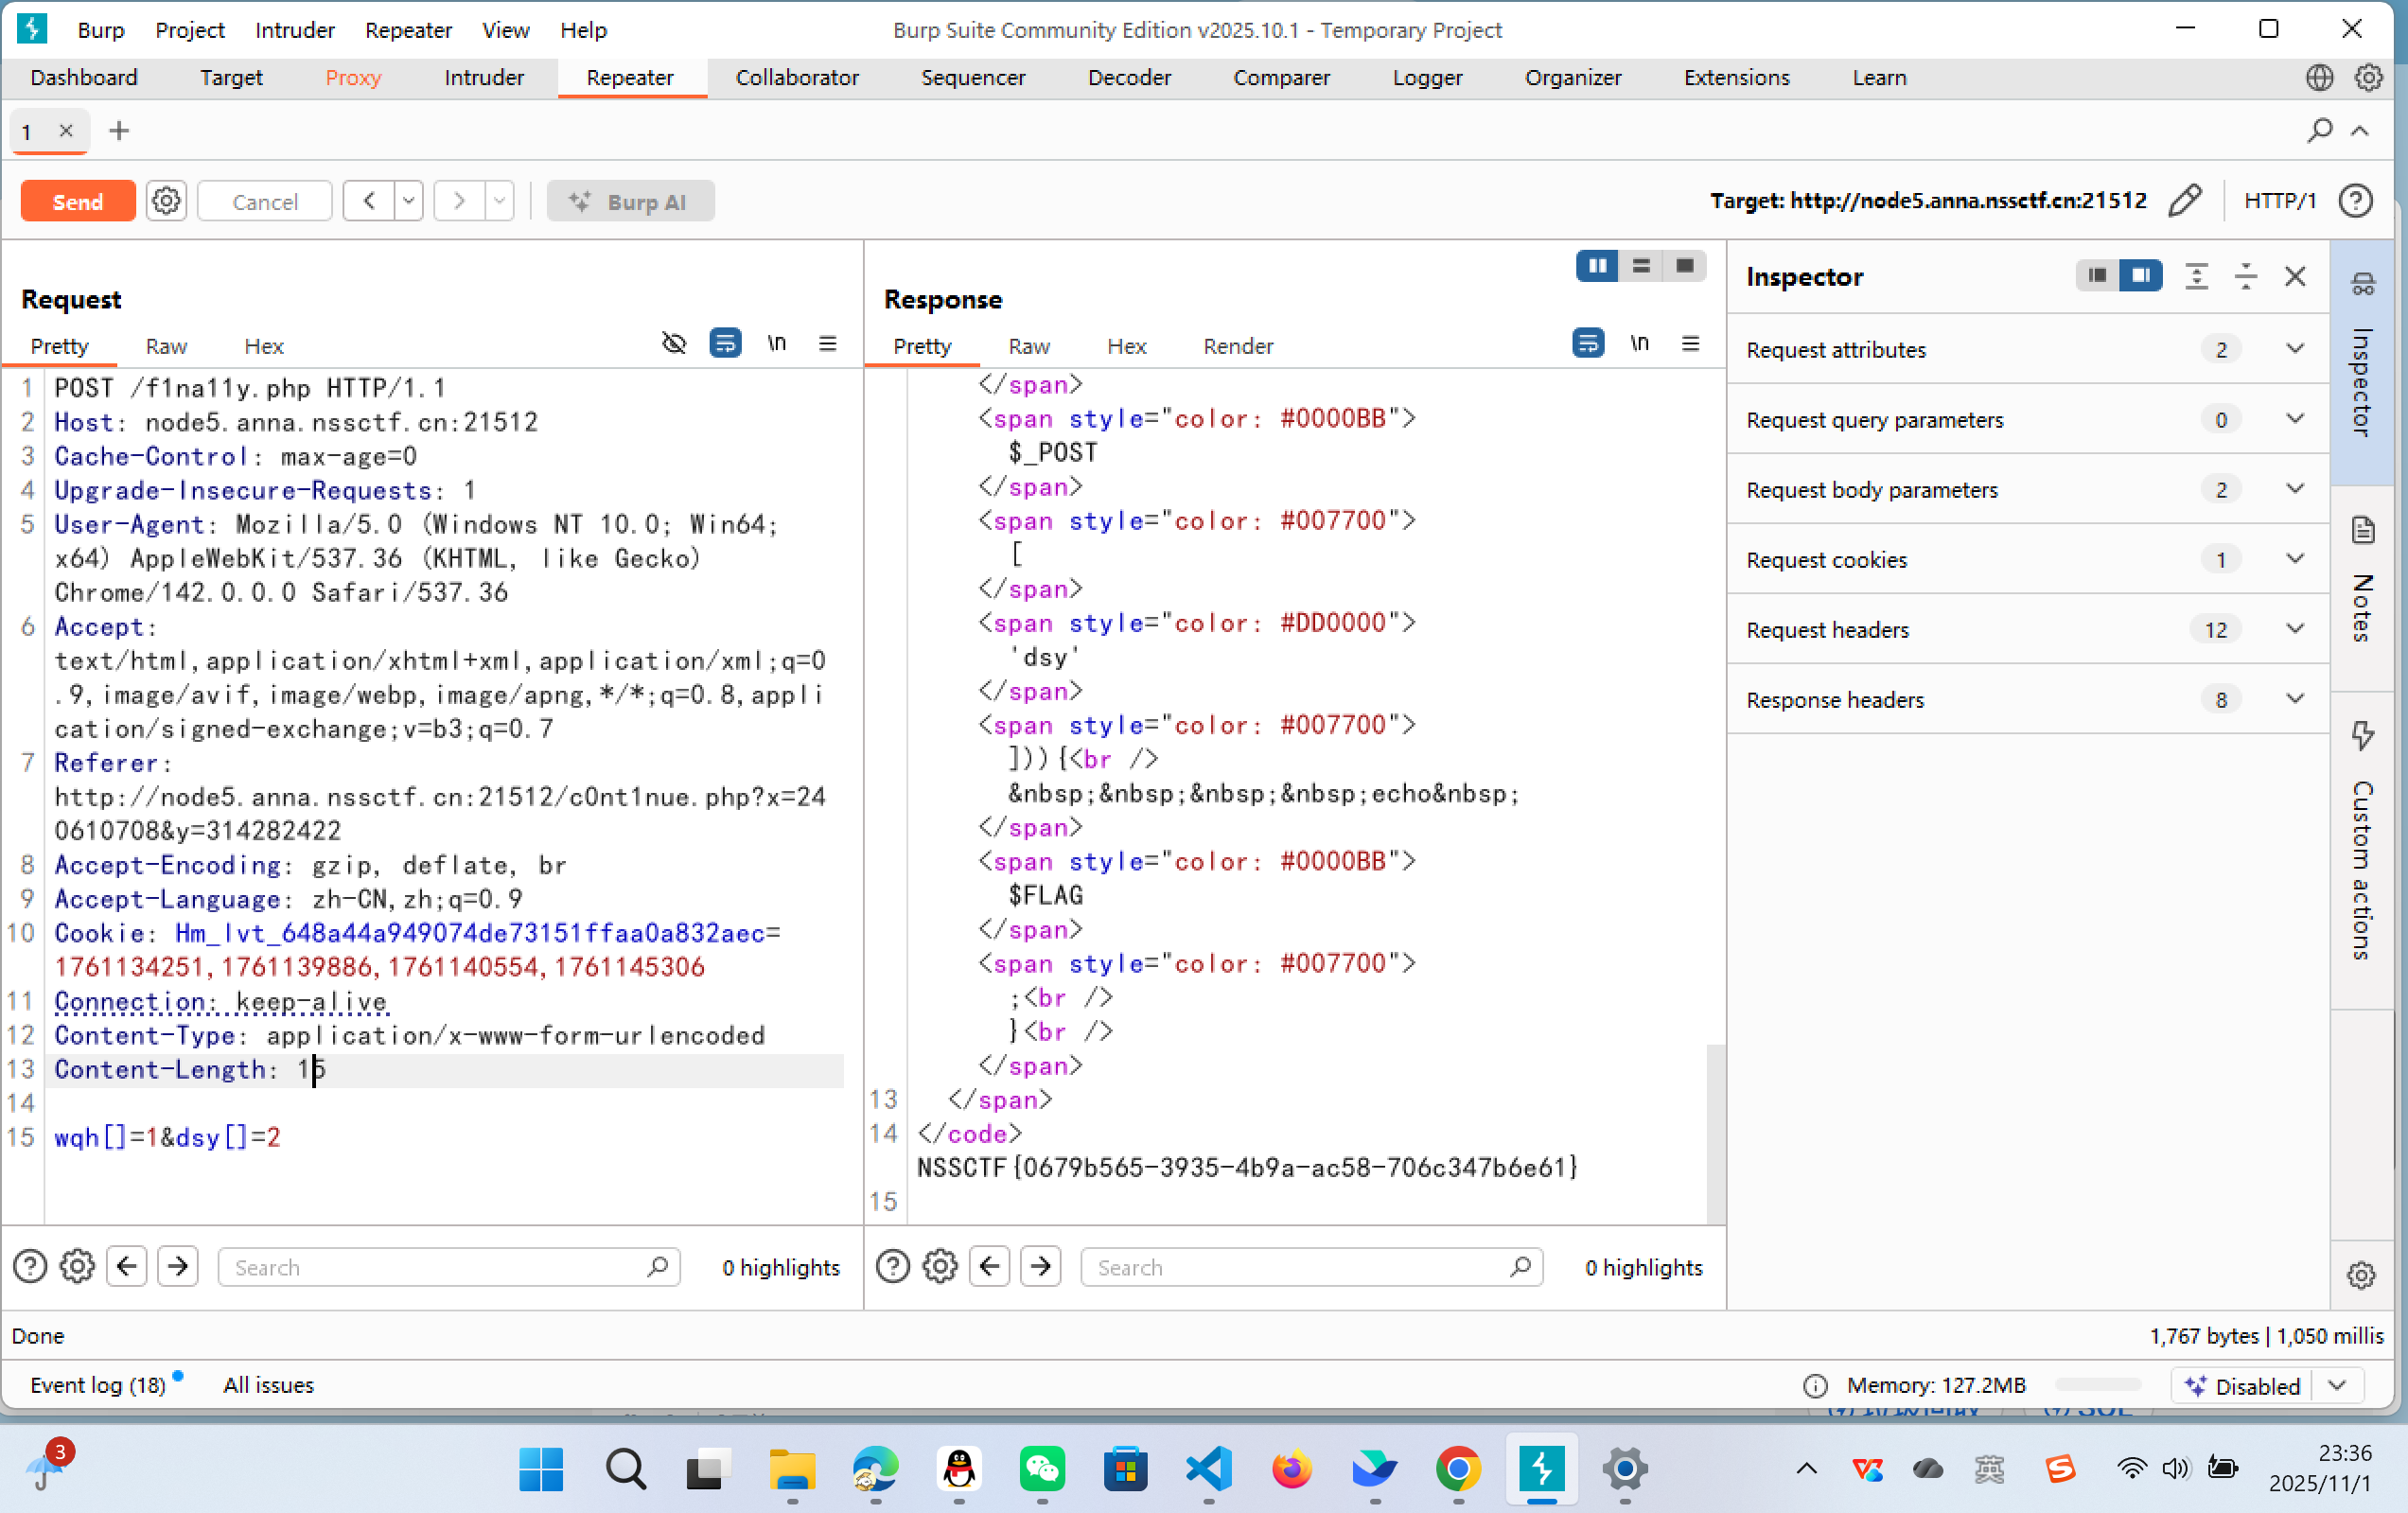Image resolution: width=2408 pixels, height=1513 pixels.
Task: Open the back history dropdown arrow
Action: (408, 201)
